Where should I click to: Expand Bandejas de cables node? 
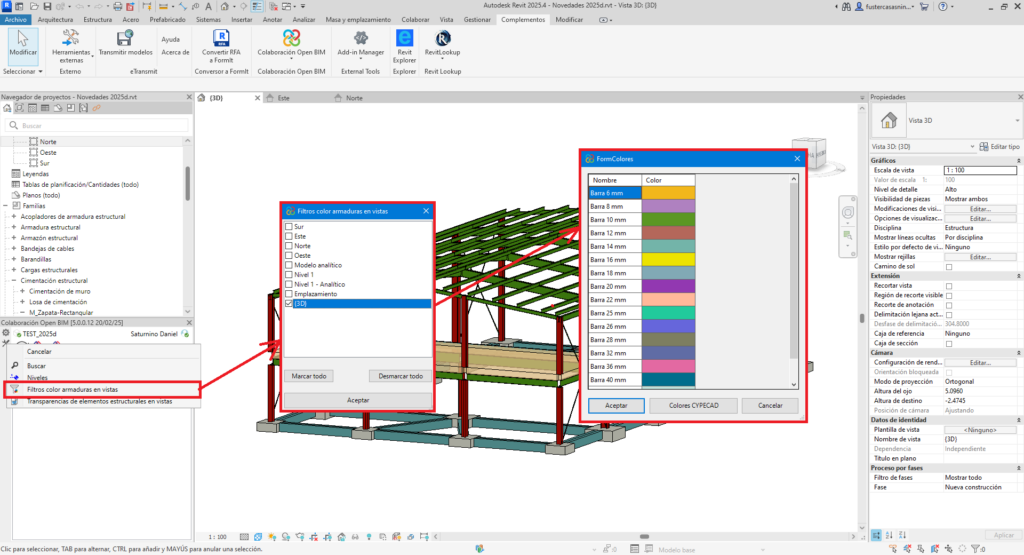(x=14, y=249)
